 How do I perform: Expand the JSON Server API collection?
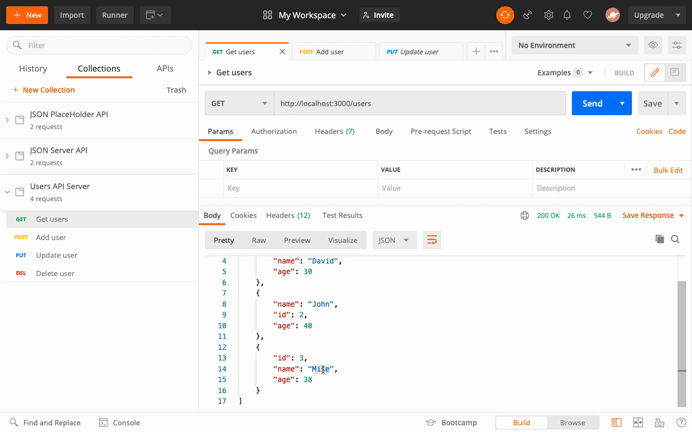pyautogui.click(x=7, y=156)
